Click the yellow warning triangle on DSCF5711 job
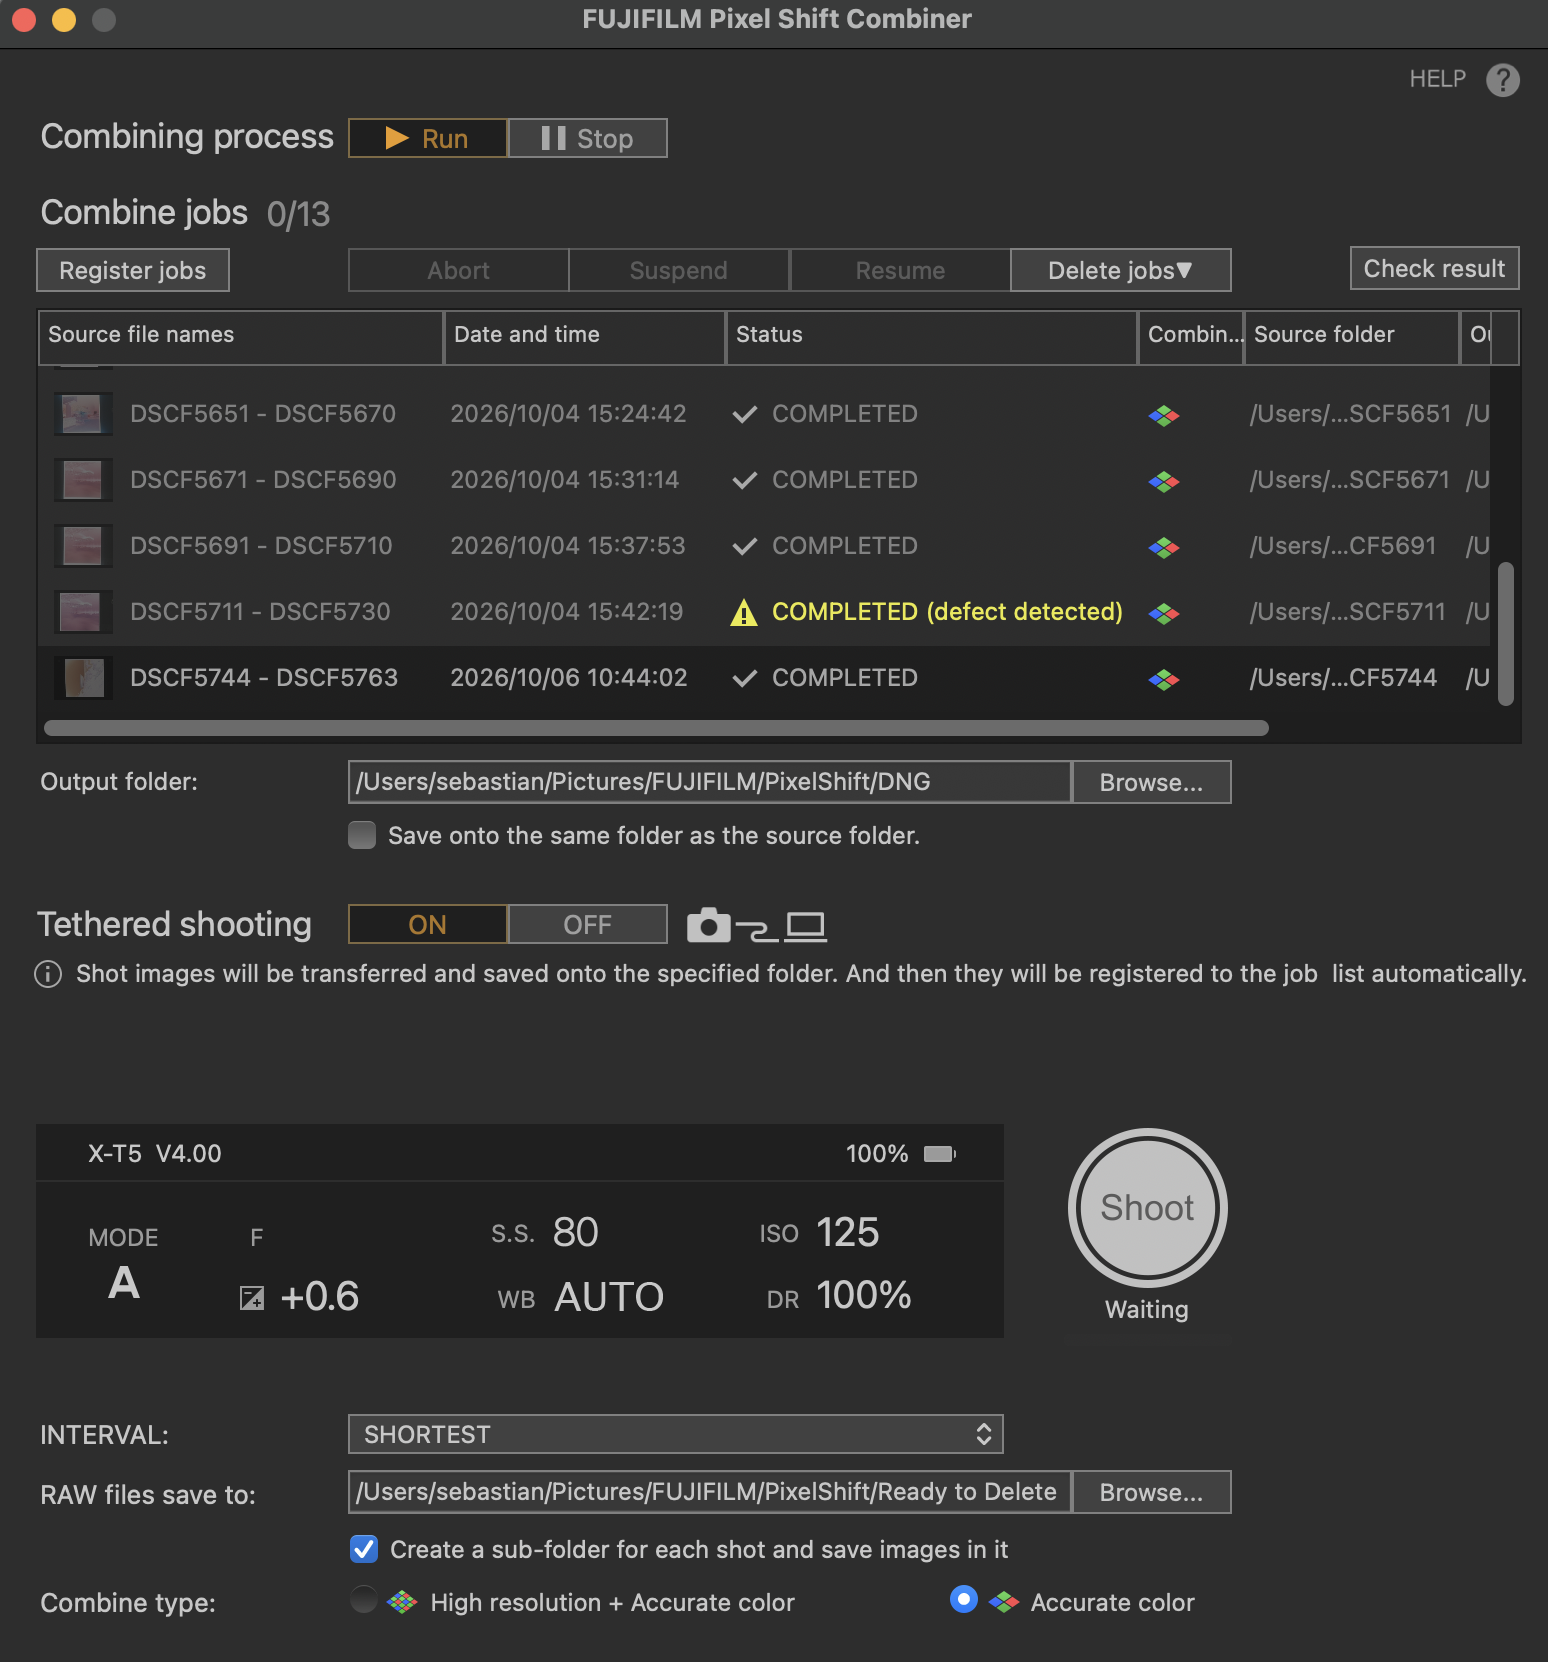This screenshot has width=1548, height=1662. [x=743, y=612]
